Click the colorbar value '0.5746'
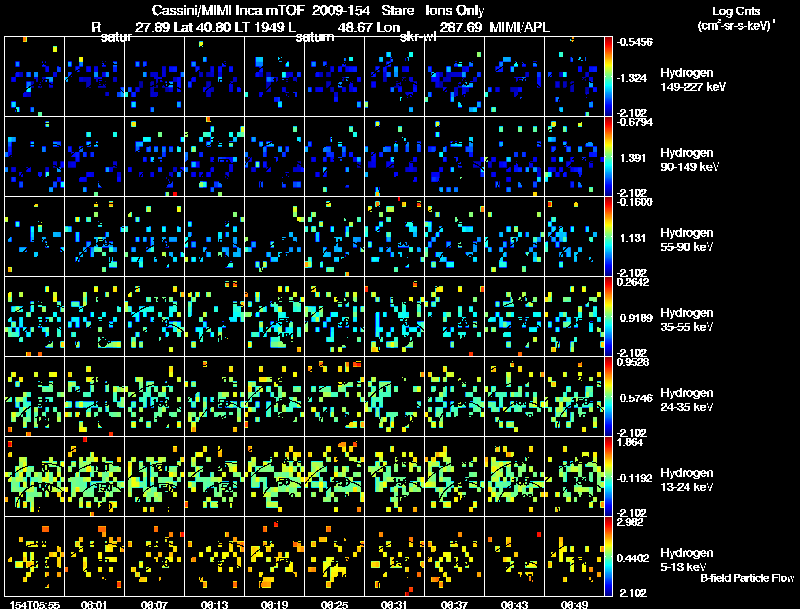 coord(636,398)
